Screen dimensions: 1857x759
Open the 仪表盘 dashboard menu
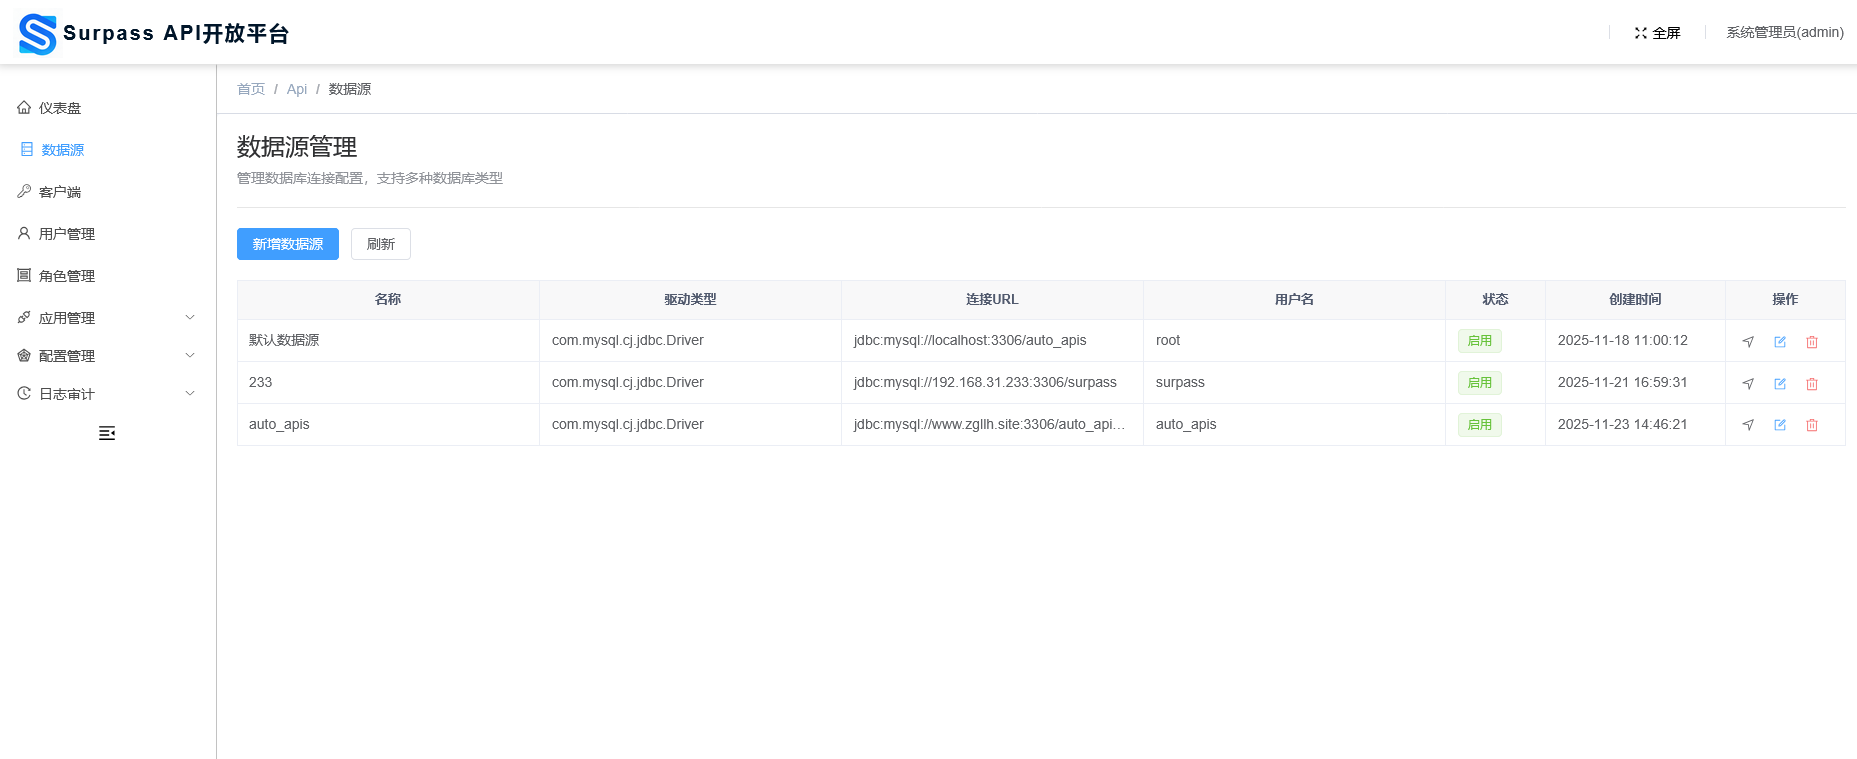click(108, 108)
